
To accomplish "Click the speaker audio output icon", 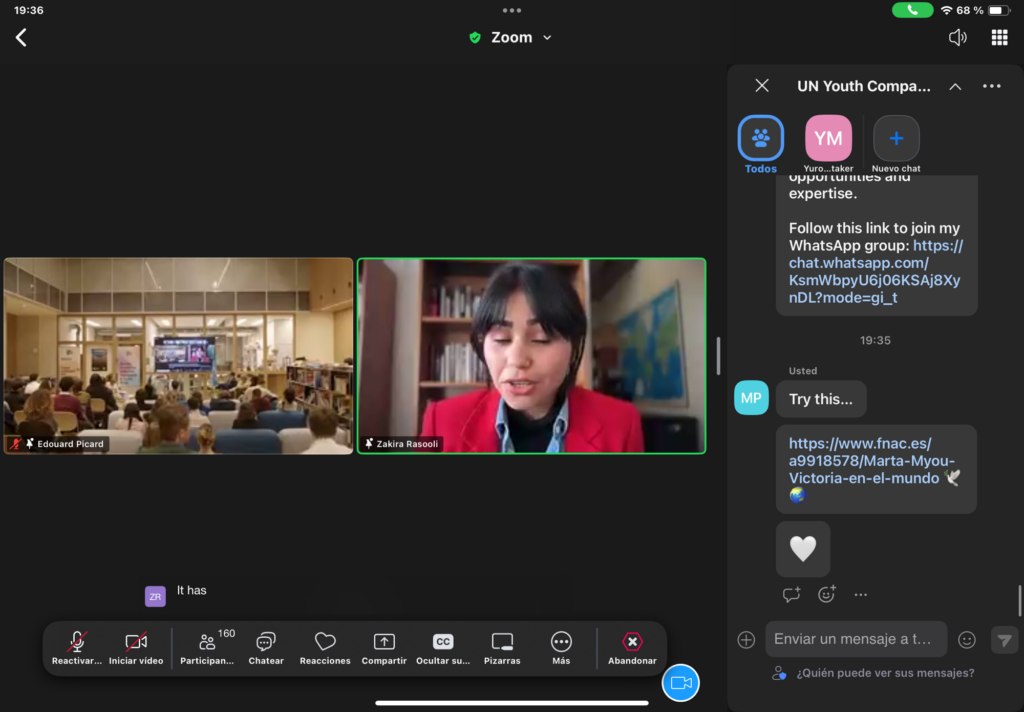I will point(957,38).
